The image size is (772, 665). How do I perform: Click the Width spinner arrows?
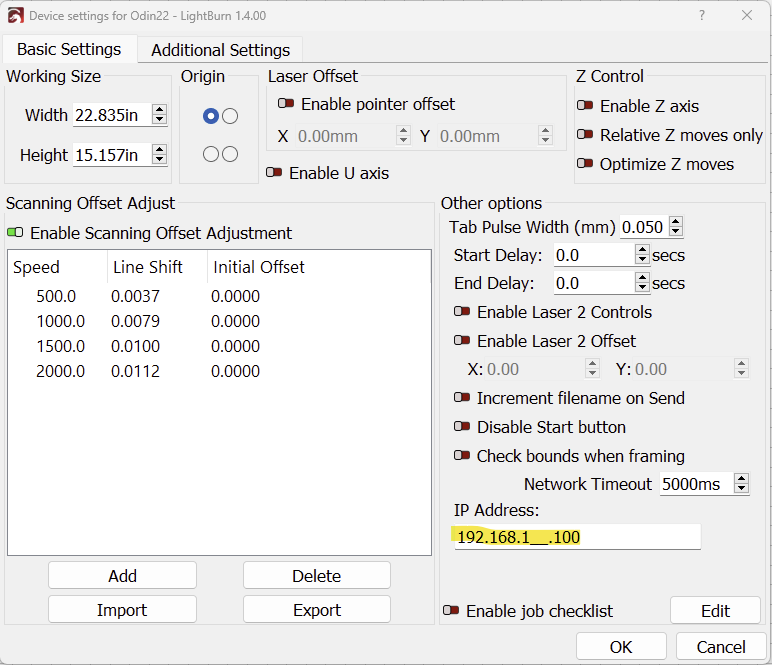click(159, 115)
